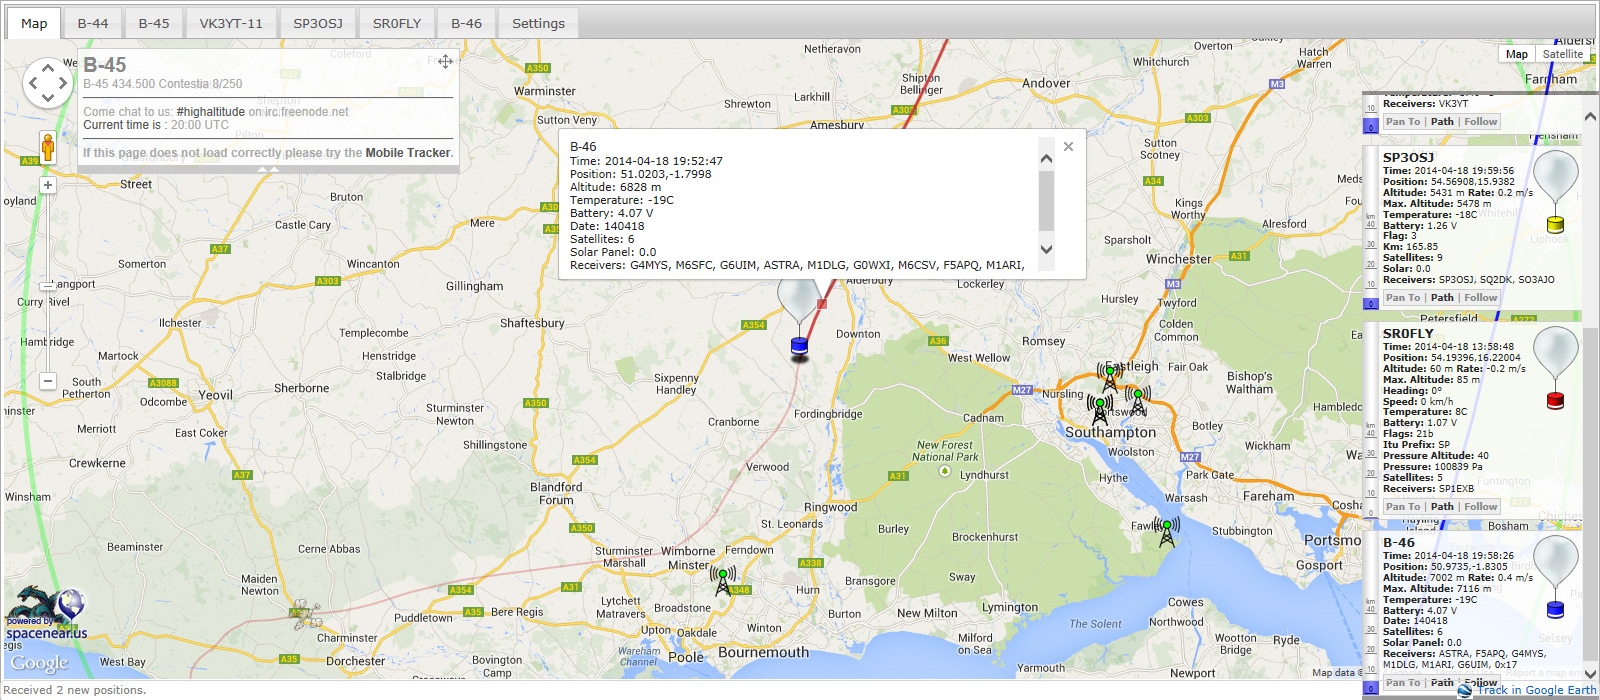Click the SR0FLY heading in the side panel
The height and width of the screenshot is (700, 1600).
pyautogui.click(x=1408, y=334)
